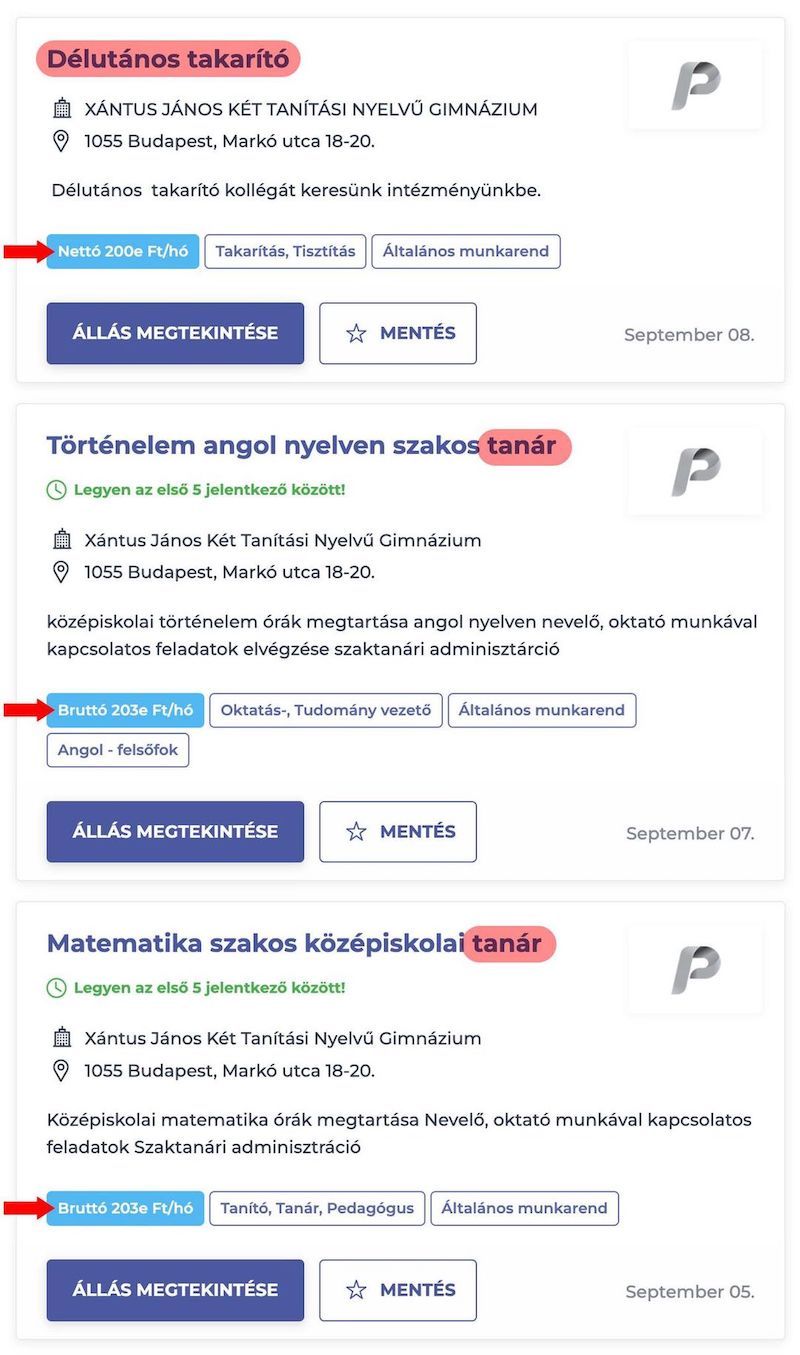The height and width of the screenshot is (1355, 800).
Task: Open the Délutános takarító job title
Action: point(168,60)
